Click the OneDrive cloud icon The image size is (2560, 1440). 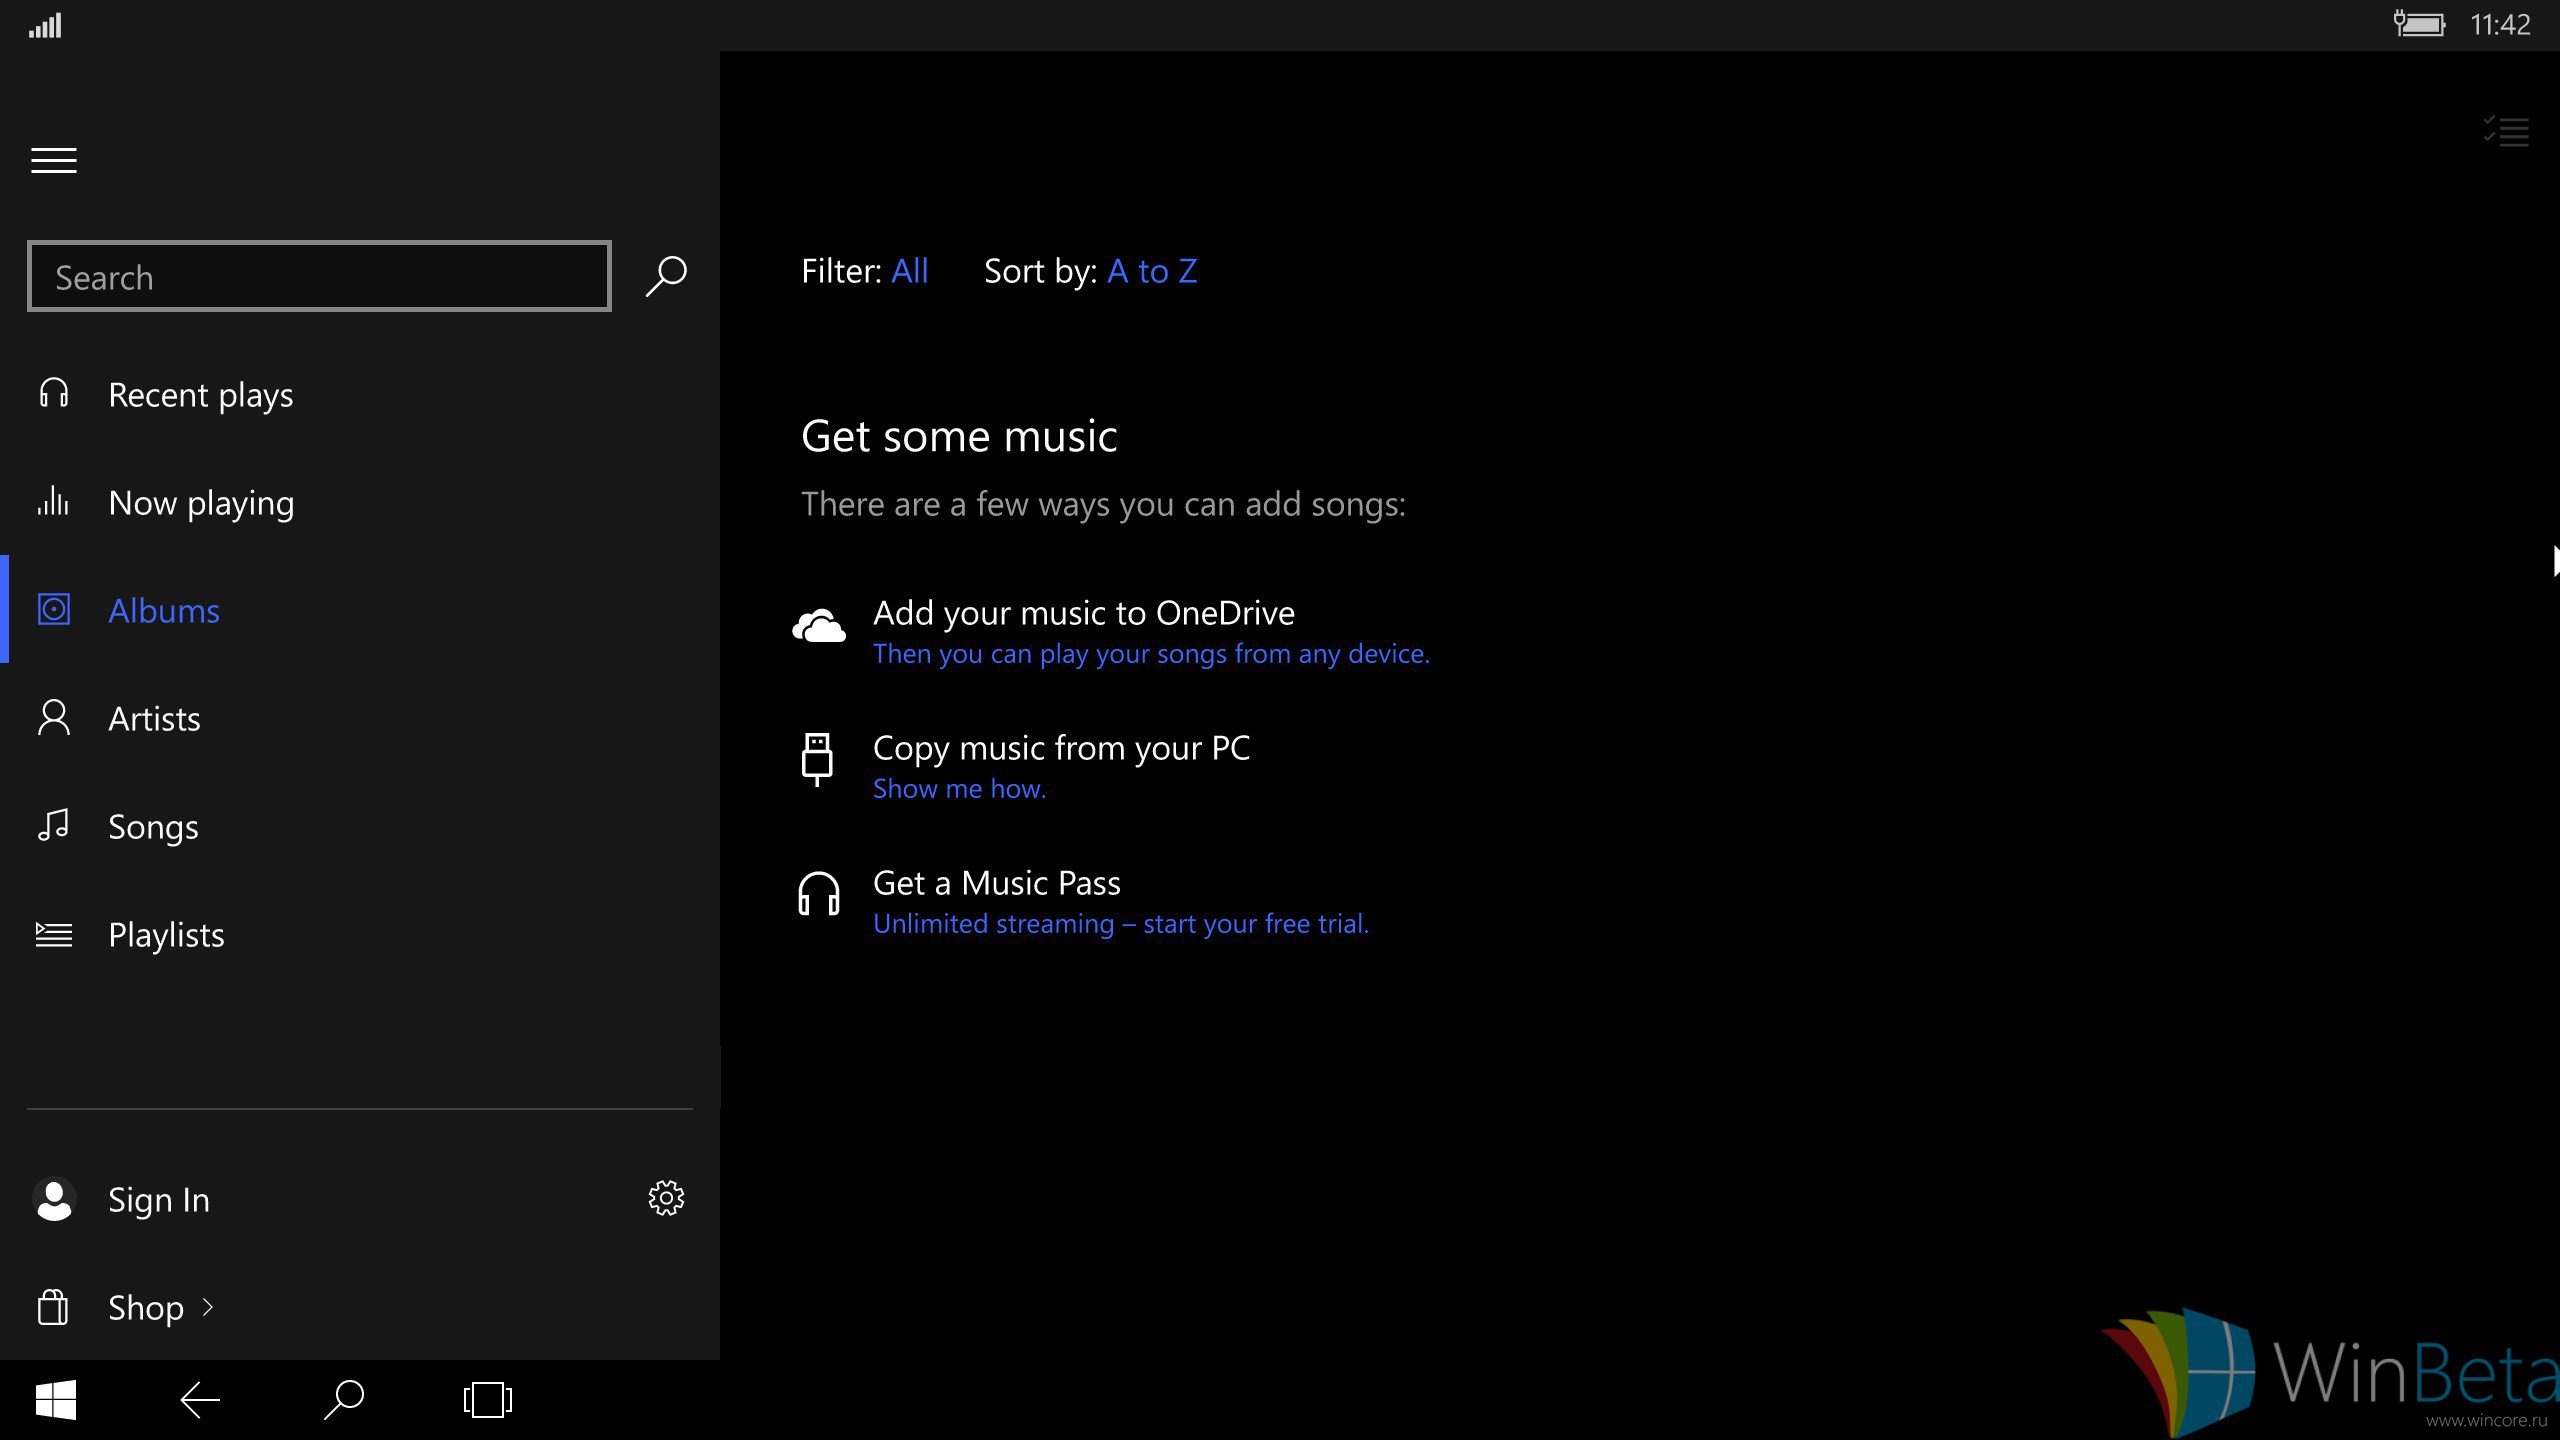(819, 626)
